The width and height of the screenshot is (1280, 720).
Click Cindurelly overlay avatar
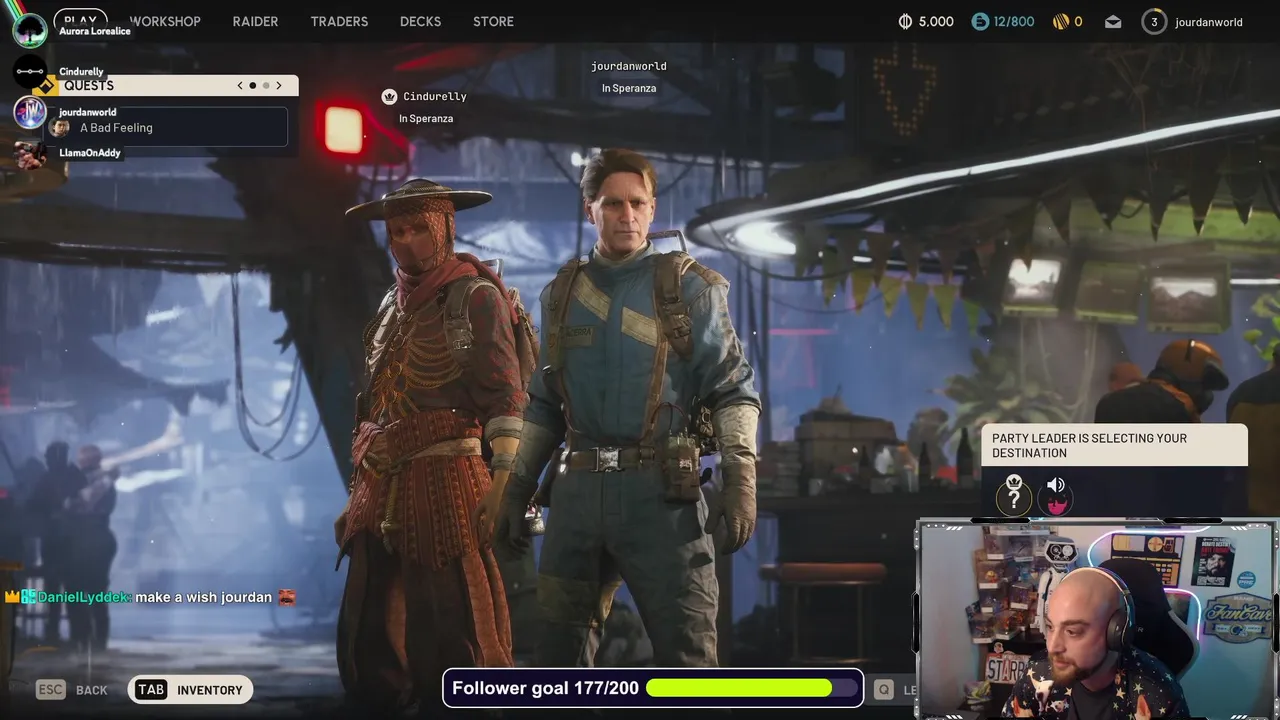(x=30, y=72)
